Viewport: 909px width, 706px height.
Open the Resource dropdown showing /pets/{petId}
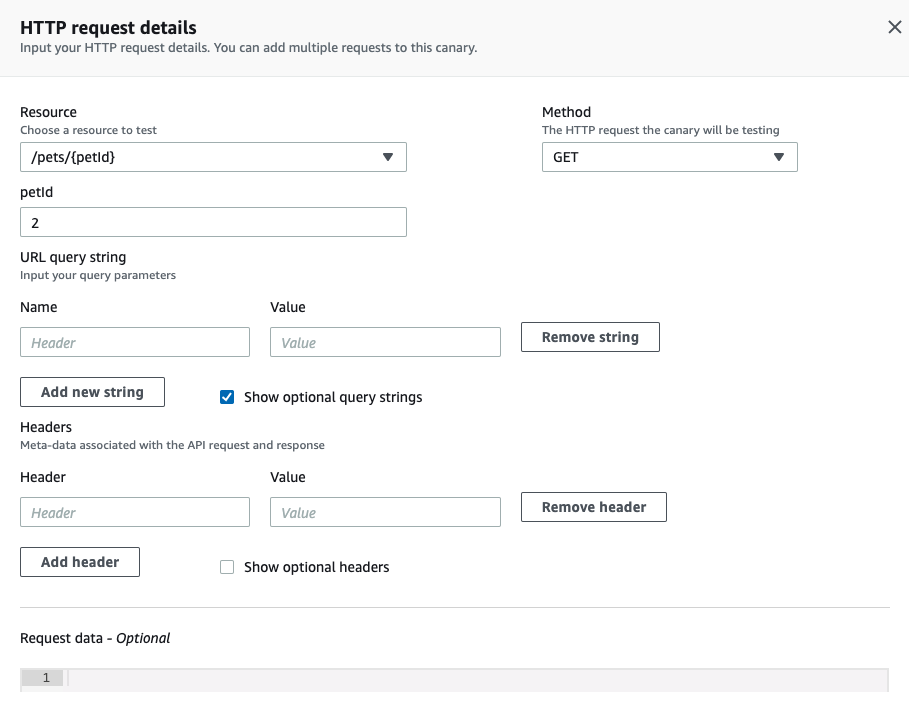pos(200,157)
